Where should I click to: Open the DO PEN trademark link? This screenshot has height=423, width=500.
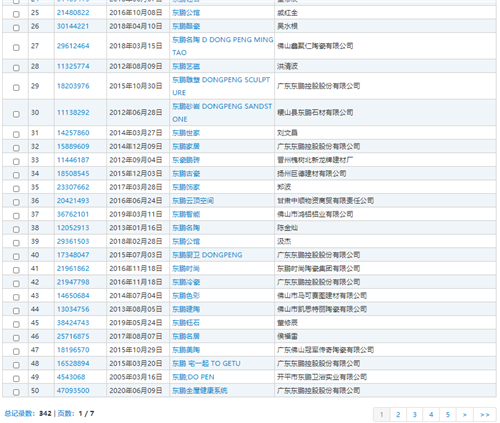[x=193, y=377]
